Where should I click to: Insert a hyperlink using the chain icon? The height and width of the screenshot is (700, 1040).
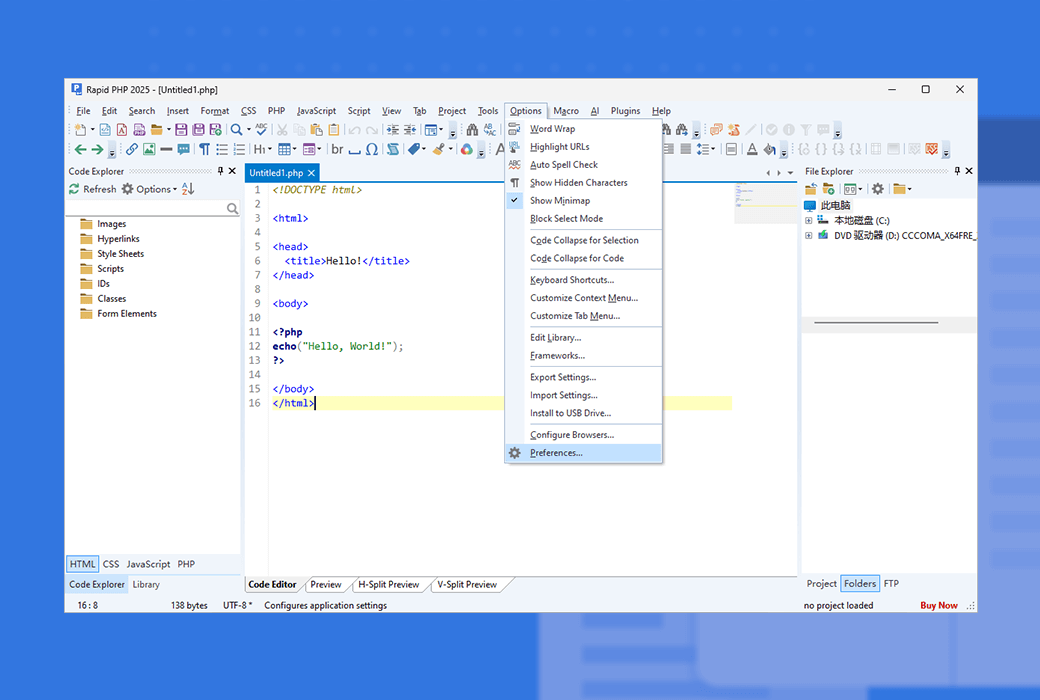click(132, 149)
